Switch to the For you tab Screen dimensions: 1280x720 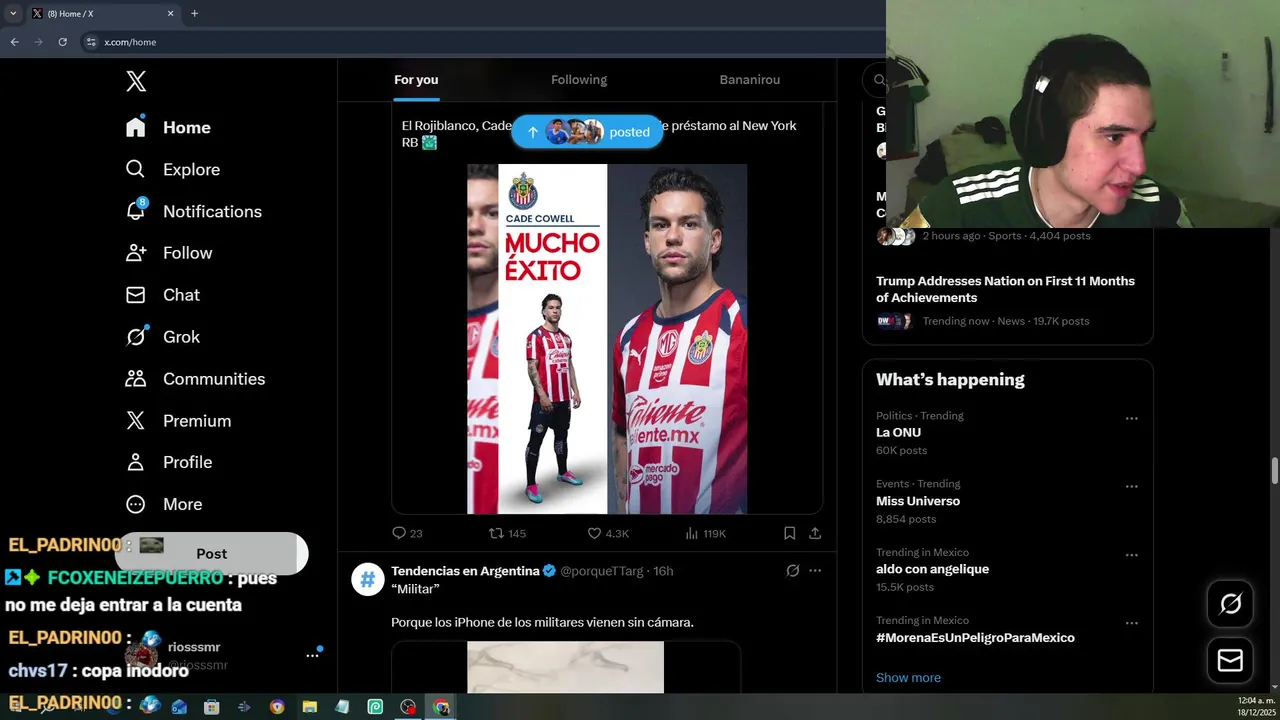pyautogui.click(x=416, y=80)
